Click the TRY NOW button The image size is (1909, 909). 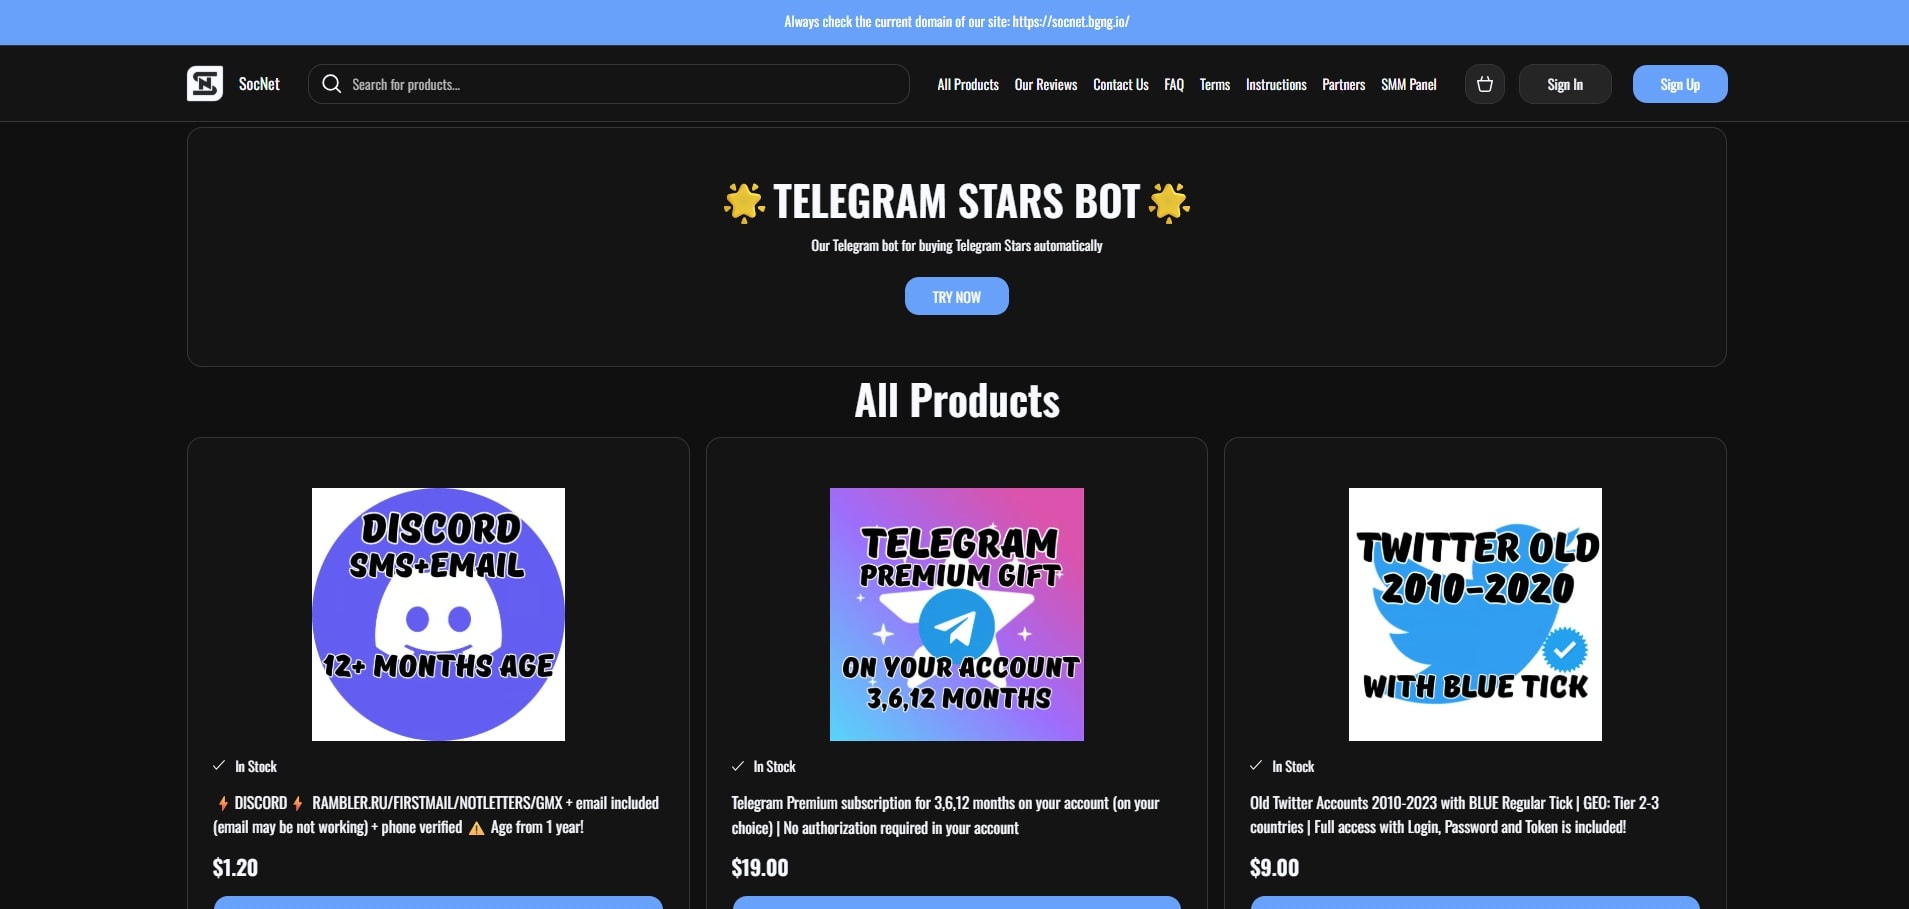click(957, 296)
